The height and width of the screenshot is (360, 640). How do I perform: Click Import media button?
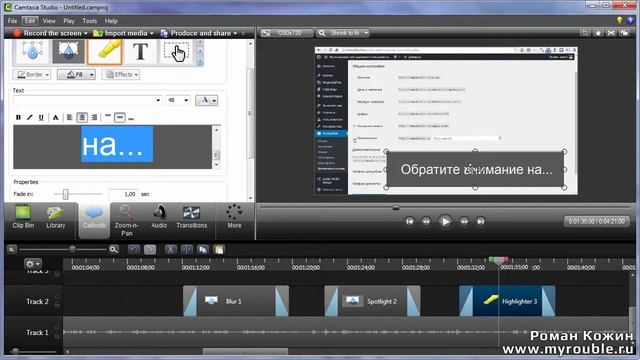pos(120,33)
